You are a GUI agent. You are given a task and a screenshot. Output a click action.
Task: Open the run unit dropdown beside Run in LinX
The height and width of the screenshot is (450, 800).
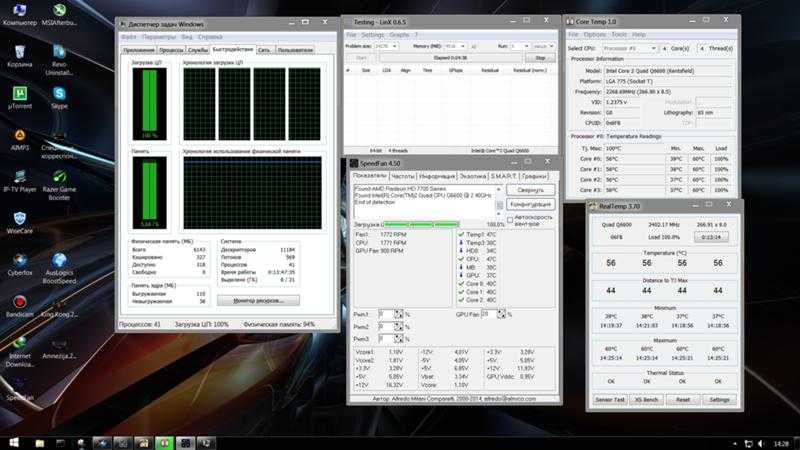(543, 46)
